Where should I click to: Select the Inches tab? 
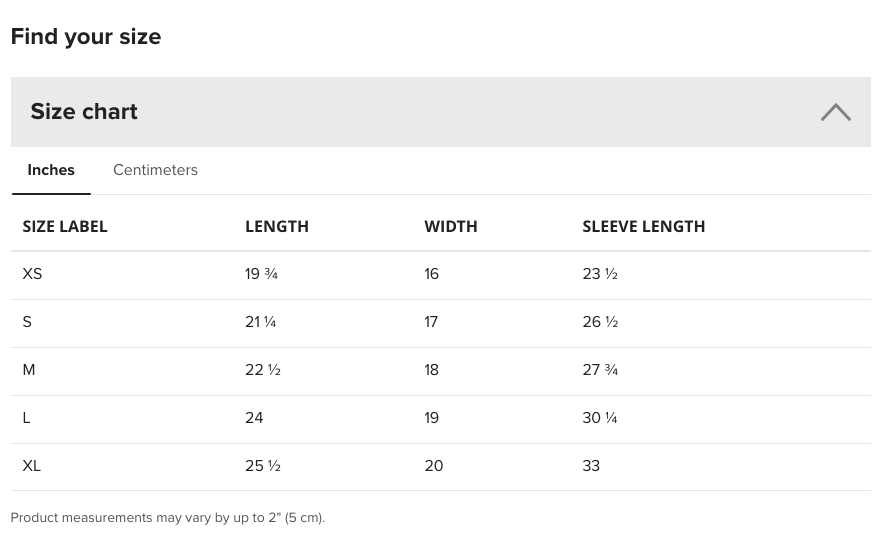click(x=51, y=170)
